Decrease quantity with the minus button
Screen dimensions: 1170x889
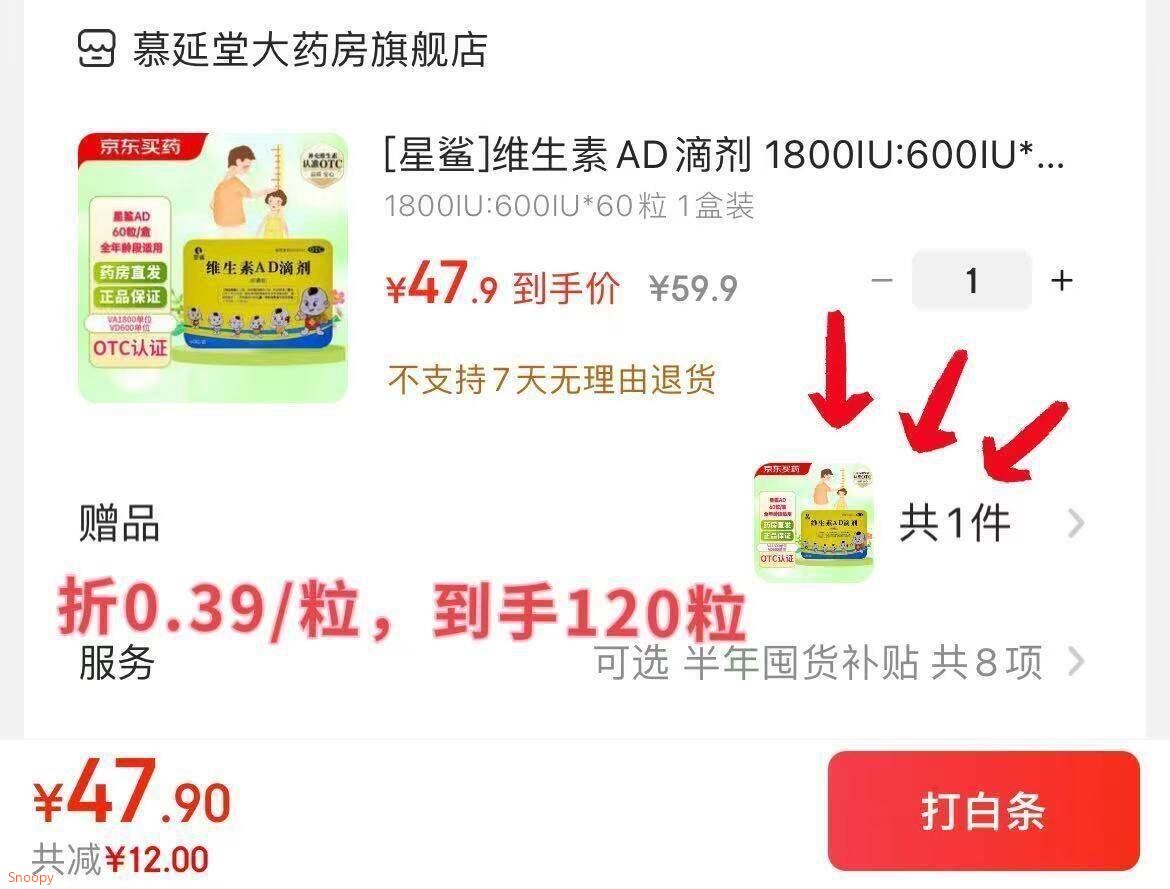point(882,281)
